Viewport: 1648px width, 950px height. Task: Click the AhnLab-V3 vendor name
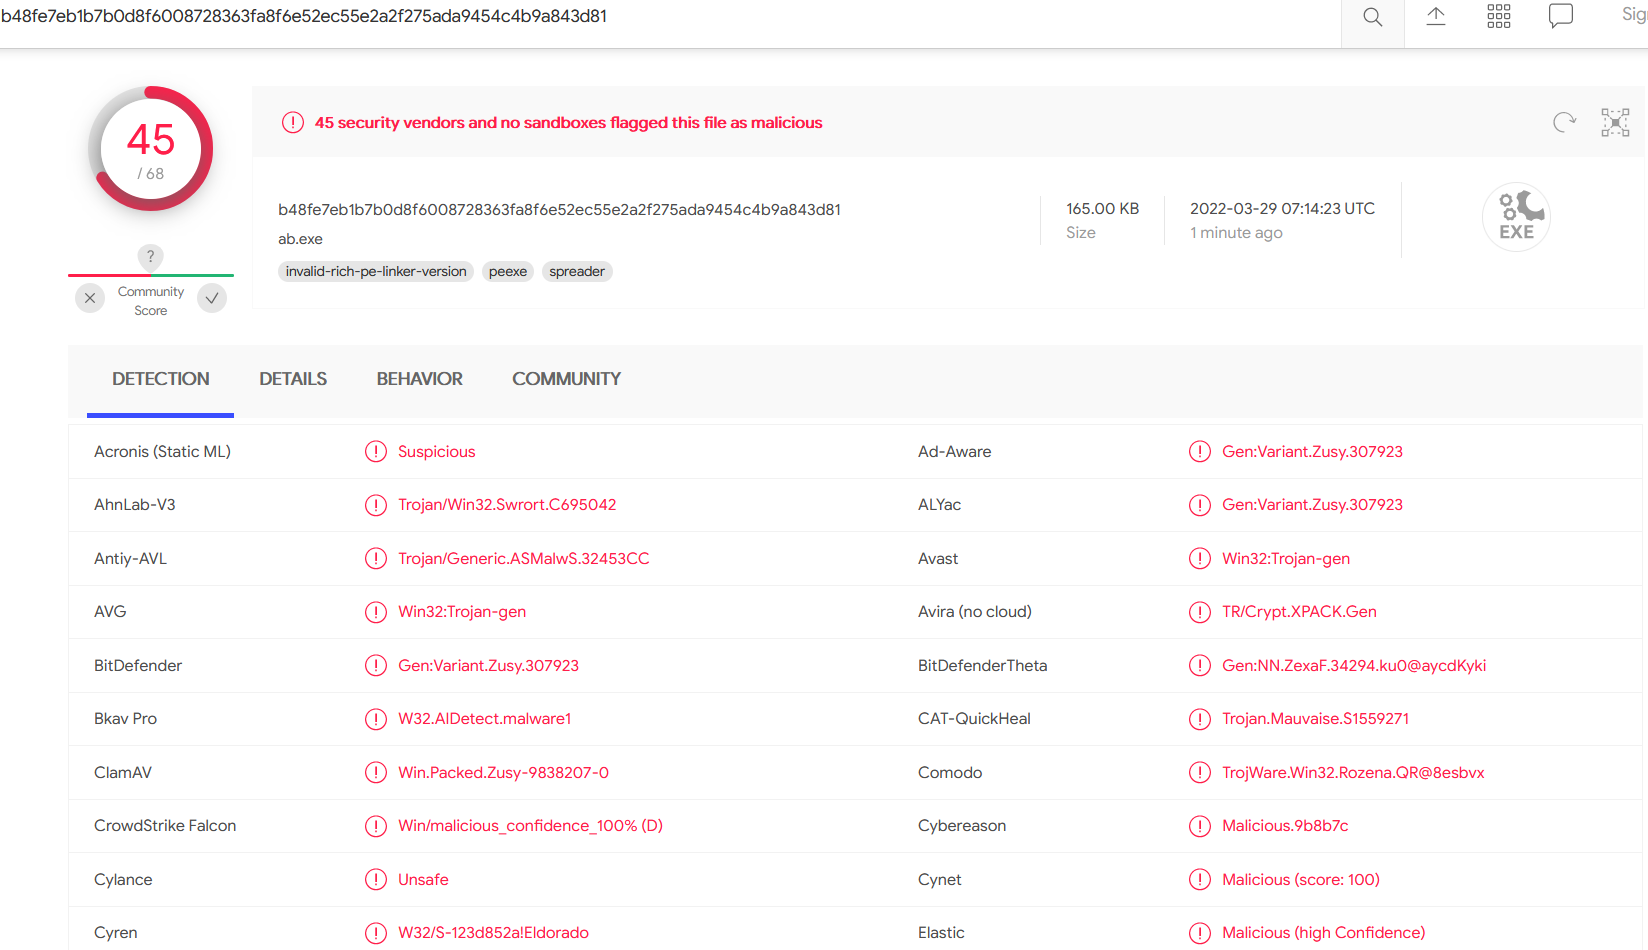pos(135,505)
